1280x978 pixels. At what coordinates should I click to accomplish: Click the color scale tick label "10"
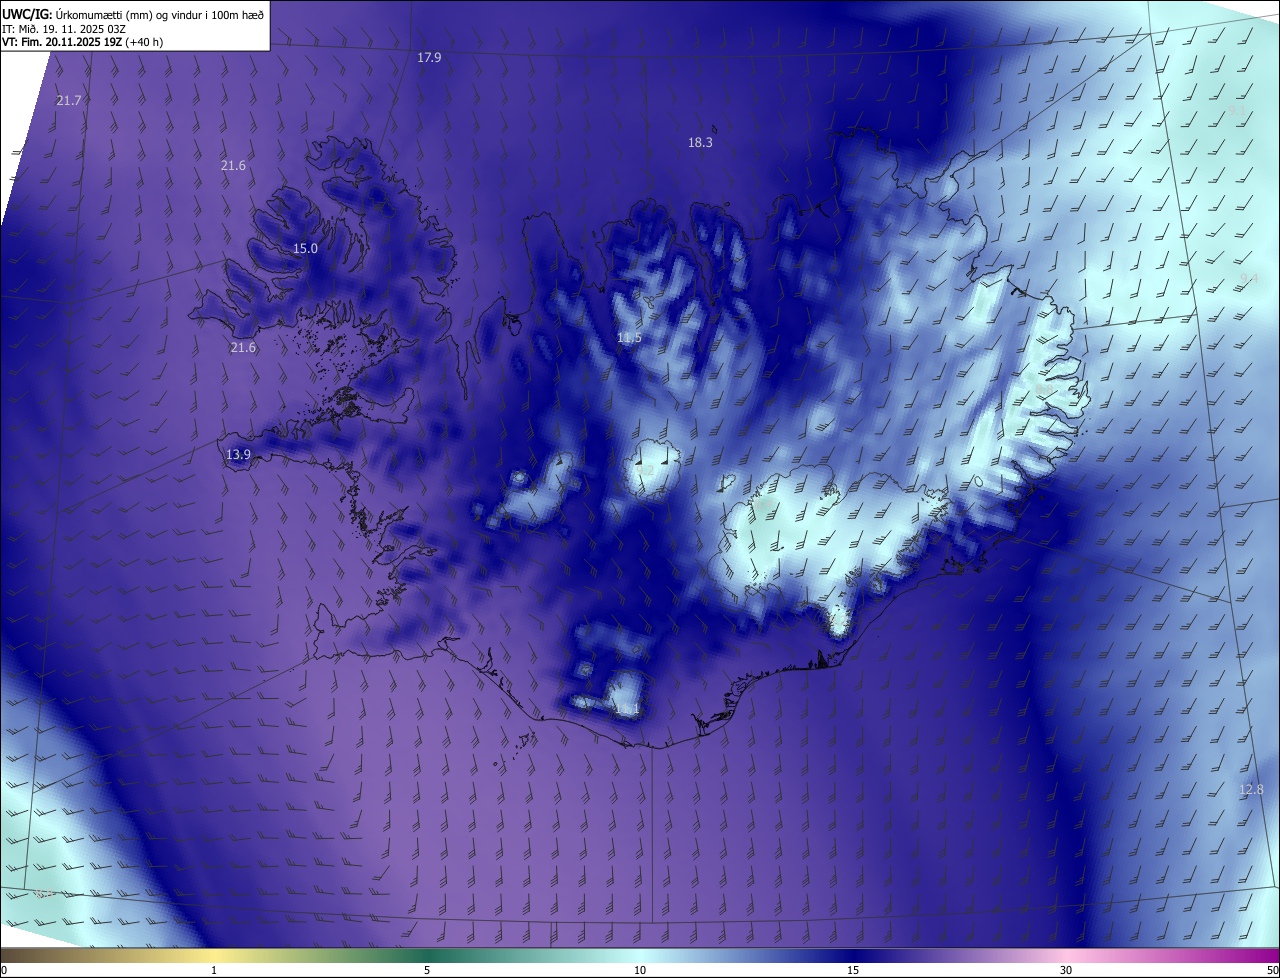coord(640,970)
